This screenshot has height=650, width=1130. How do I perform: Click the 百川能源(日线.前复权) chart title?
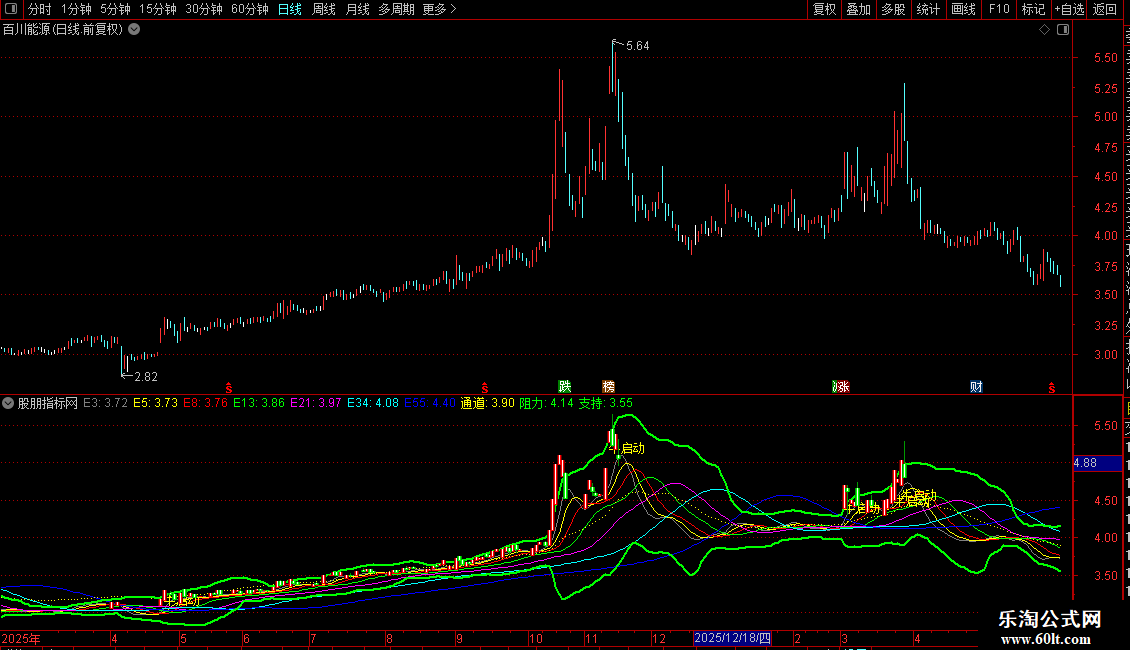tap(63, 30)
